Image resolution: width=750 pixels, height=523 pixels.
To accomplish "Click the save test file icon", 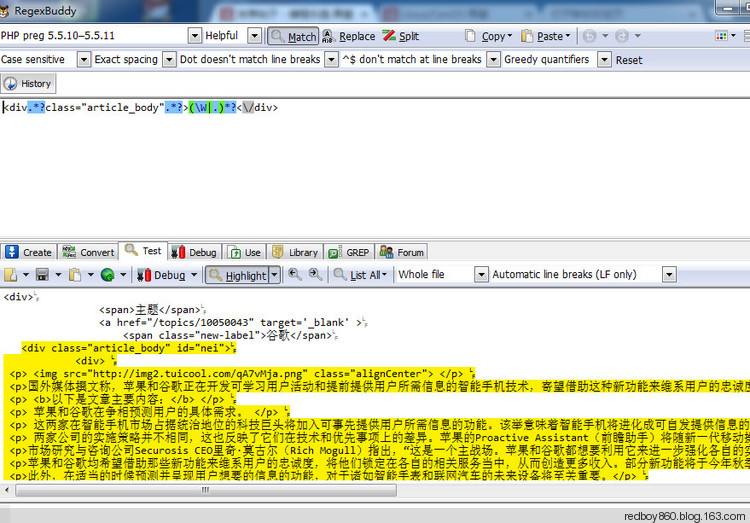I will pyautogui.click(x=42, y=275).
